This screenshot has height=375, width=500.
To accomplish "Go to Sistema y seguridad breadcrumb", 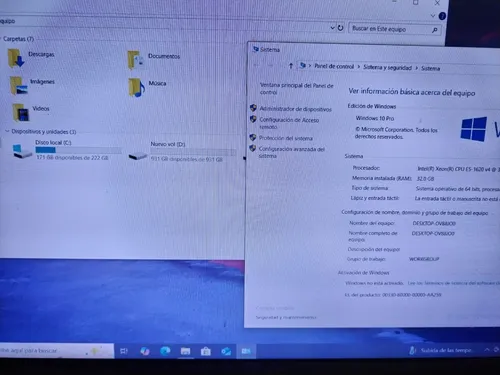I will (x=387, y=67).
